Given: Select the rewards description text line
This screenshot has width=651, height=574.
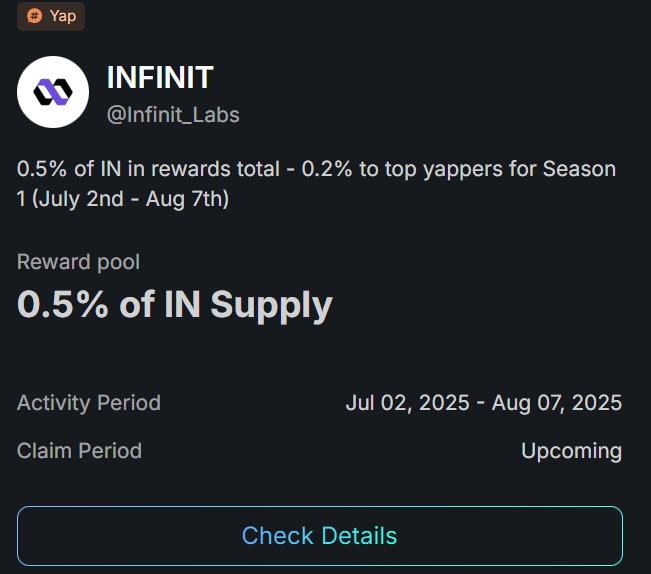Looking at the screenshot, I should pos(316,183).
